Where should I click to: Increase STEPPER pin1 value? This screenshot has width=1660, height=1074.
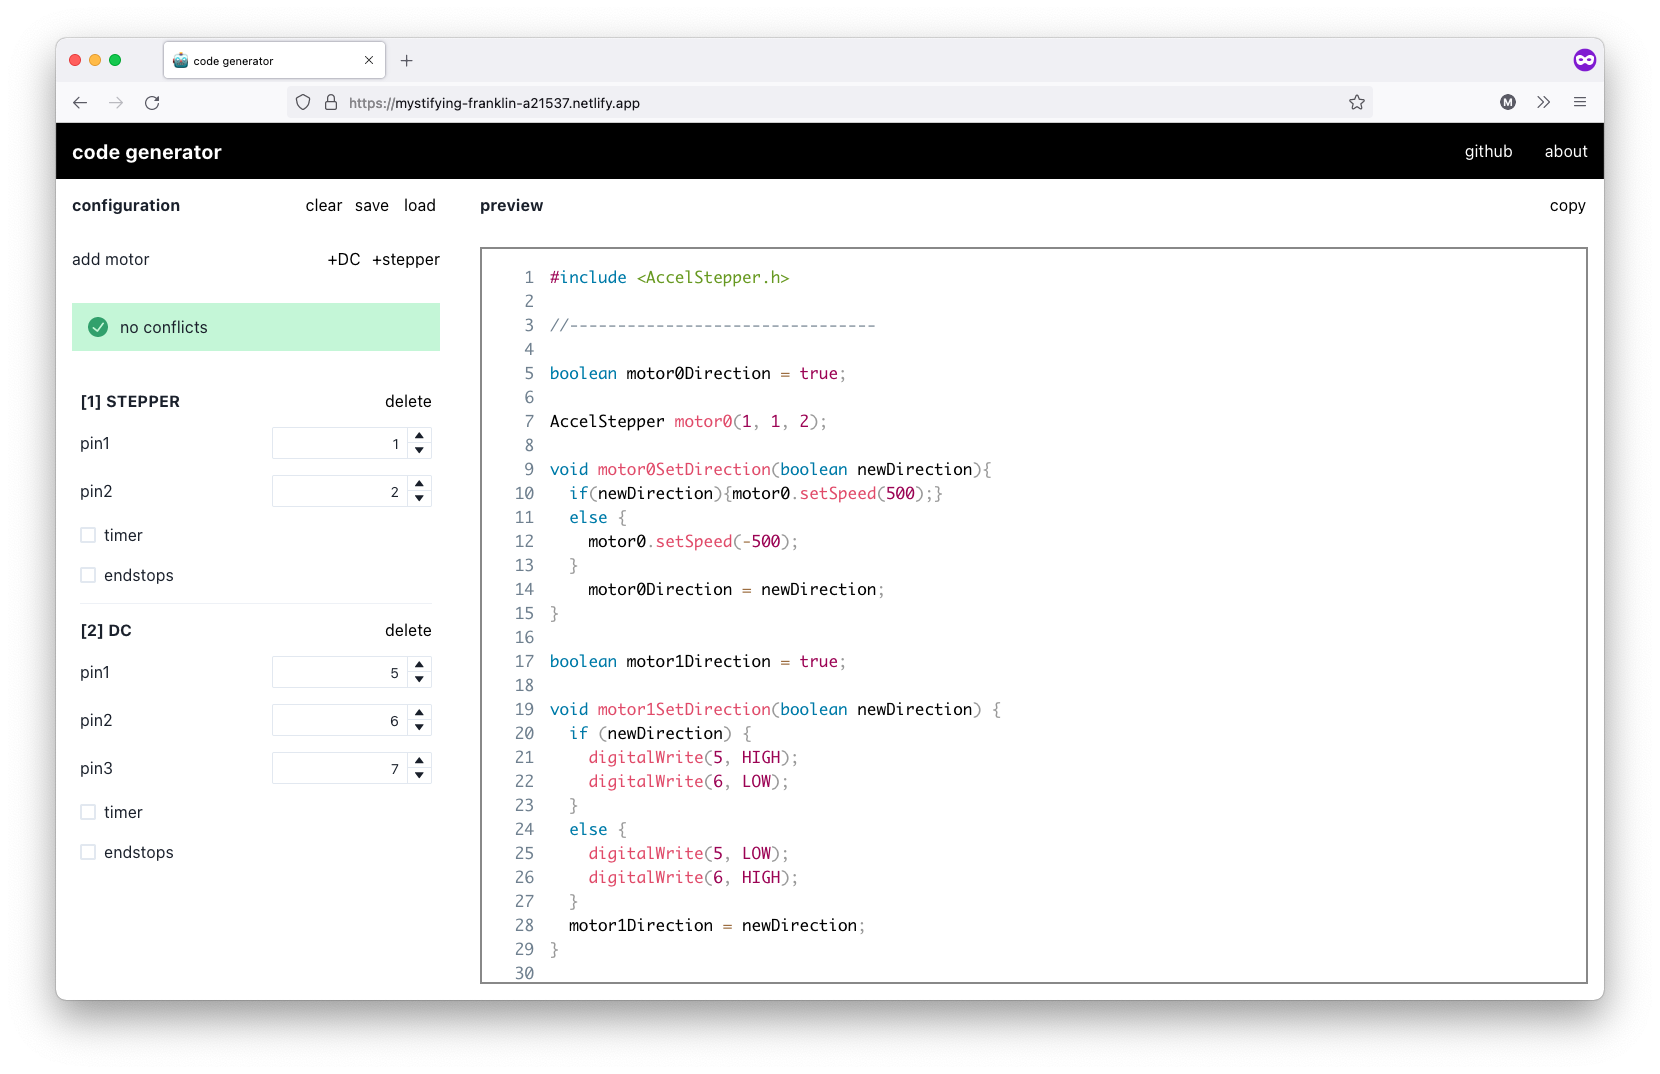pyautogui.click(x=420, y=436)
